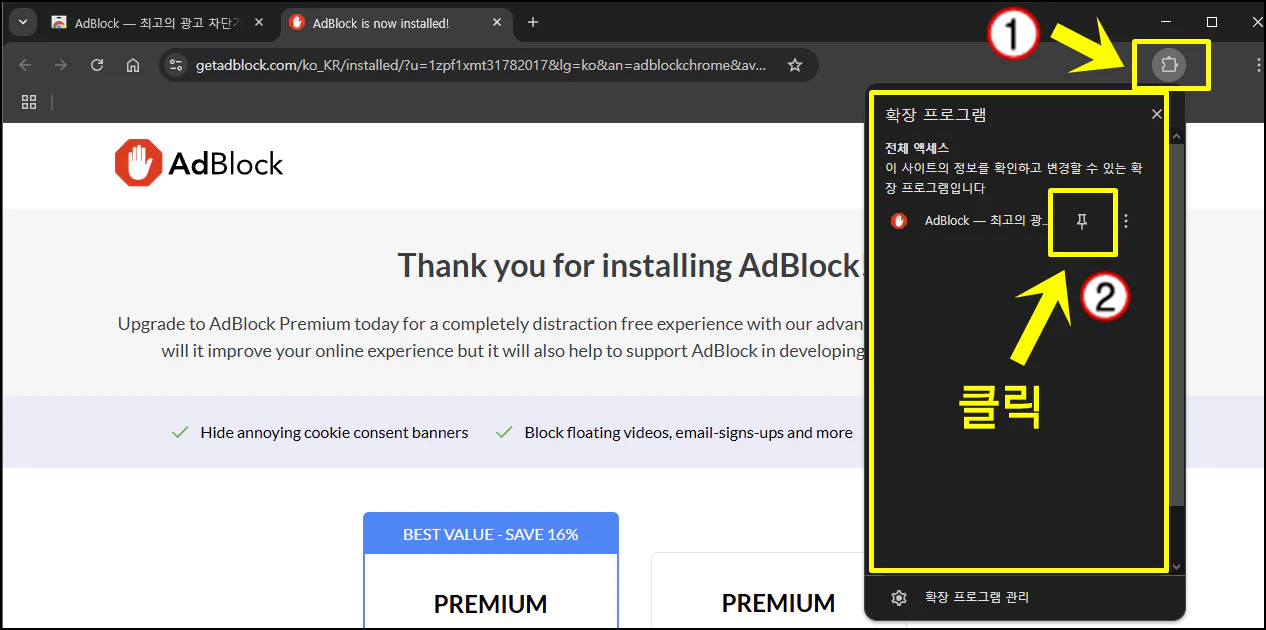Close the 확장 프로그램 popup
The width and height of the screenshot is (1266, 630).
tap(1156, 115)
